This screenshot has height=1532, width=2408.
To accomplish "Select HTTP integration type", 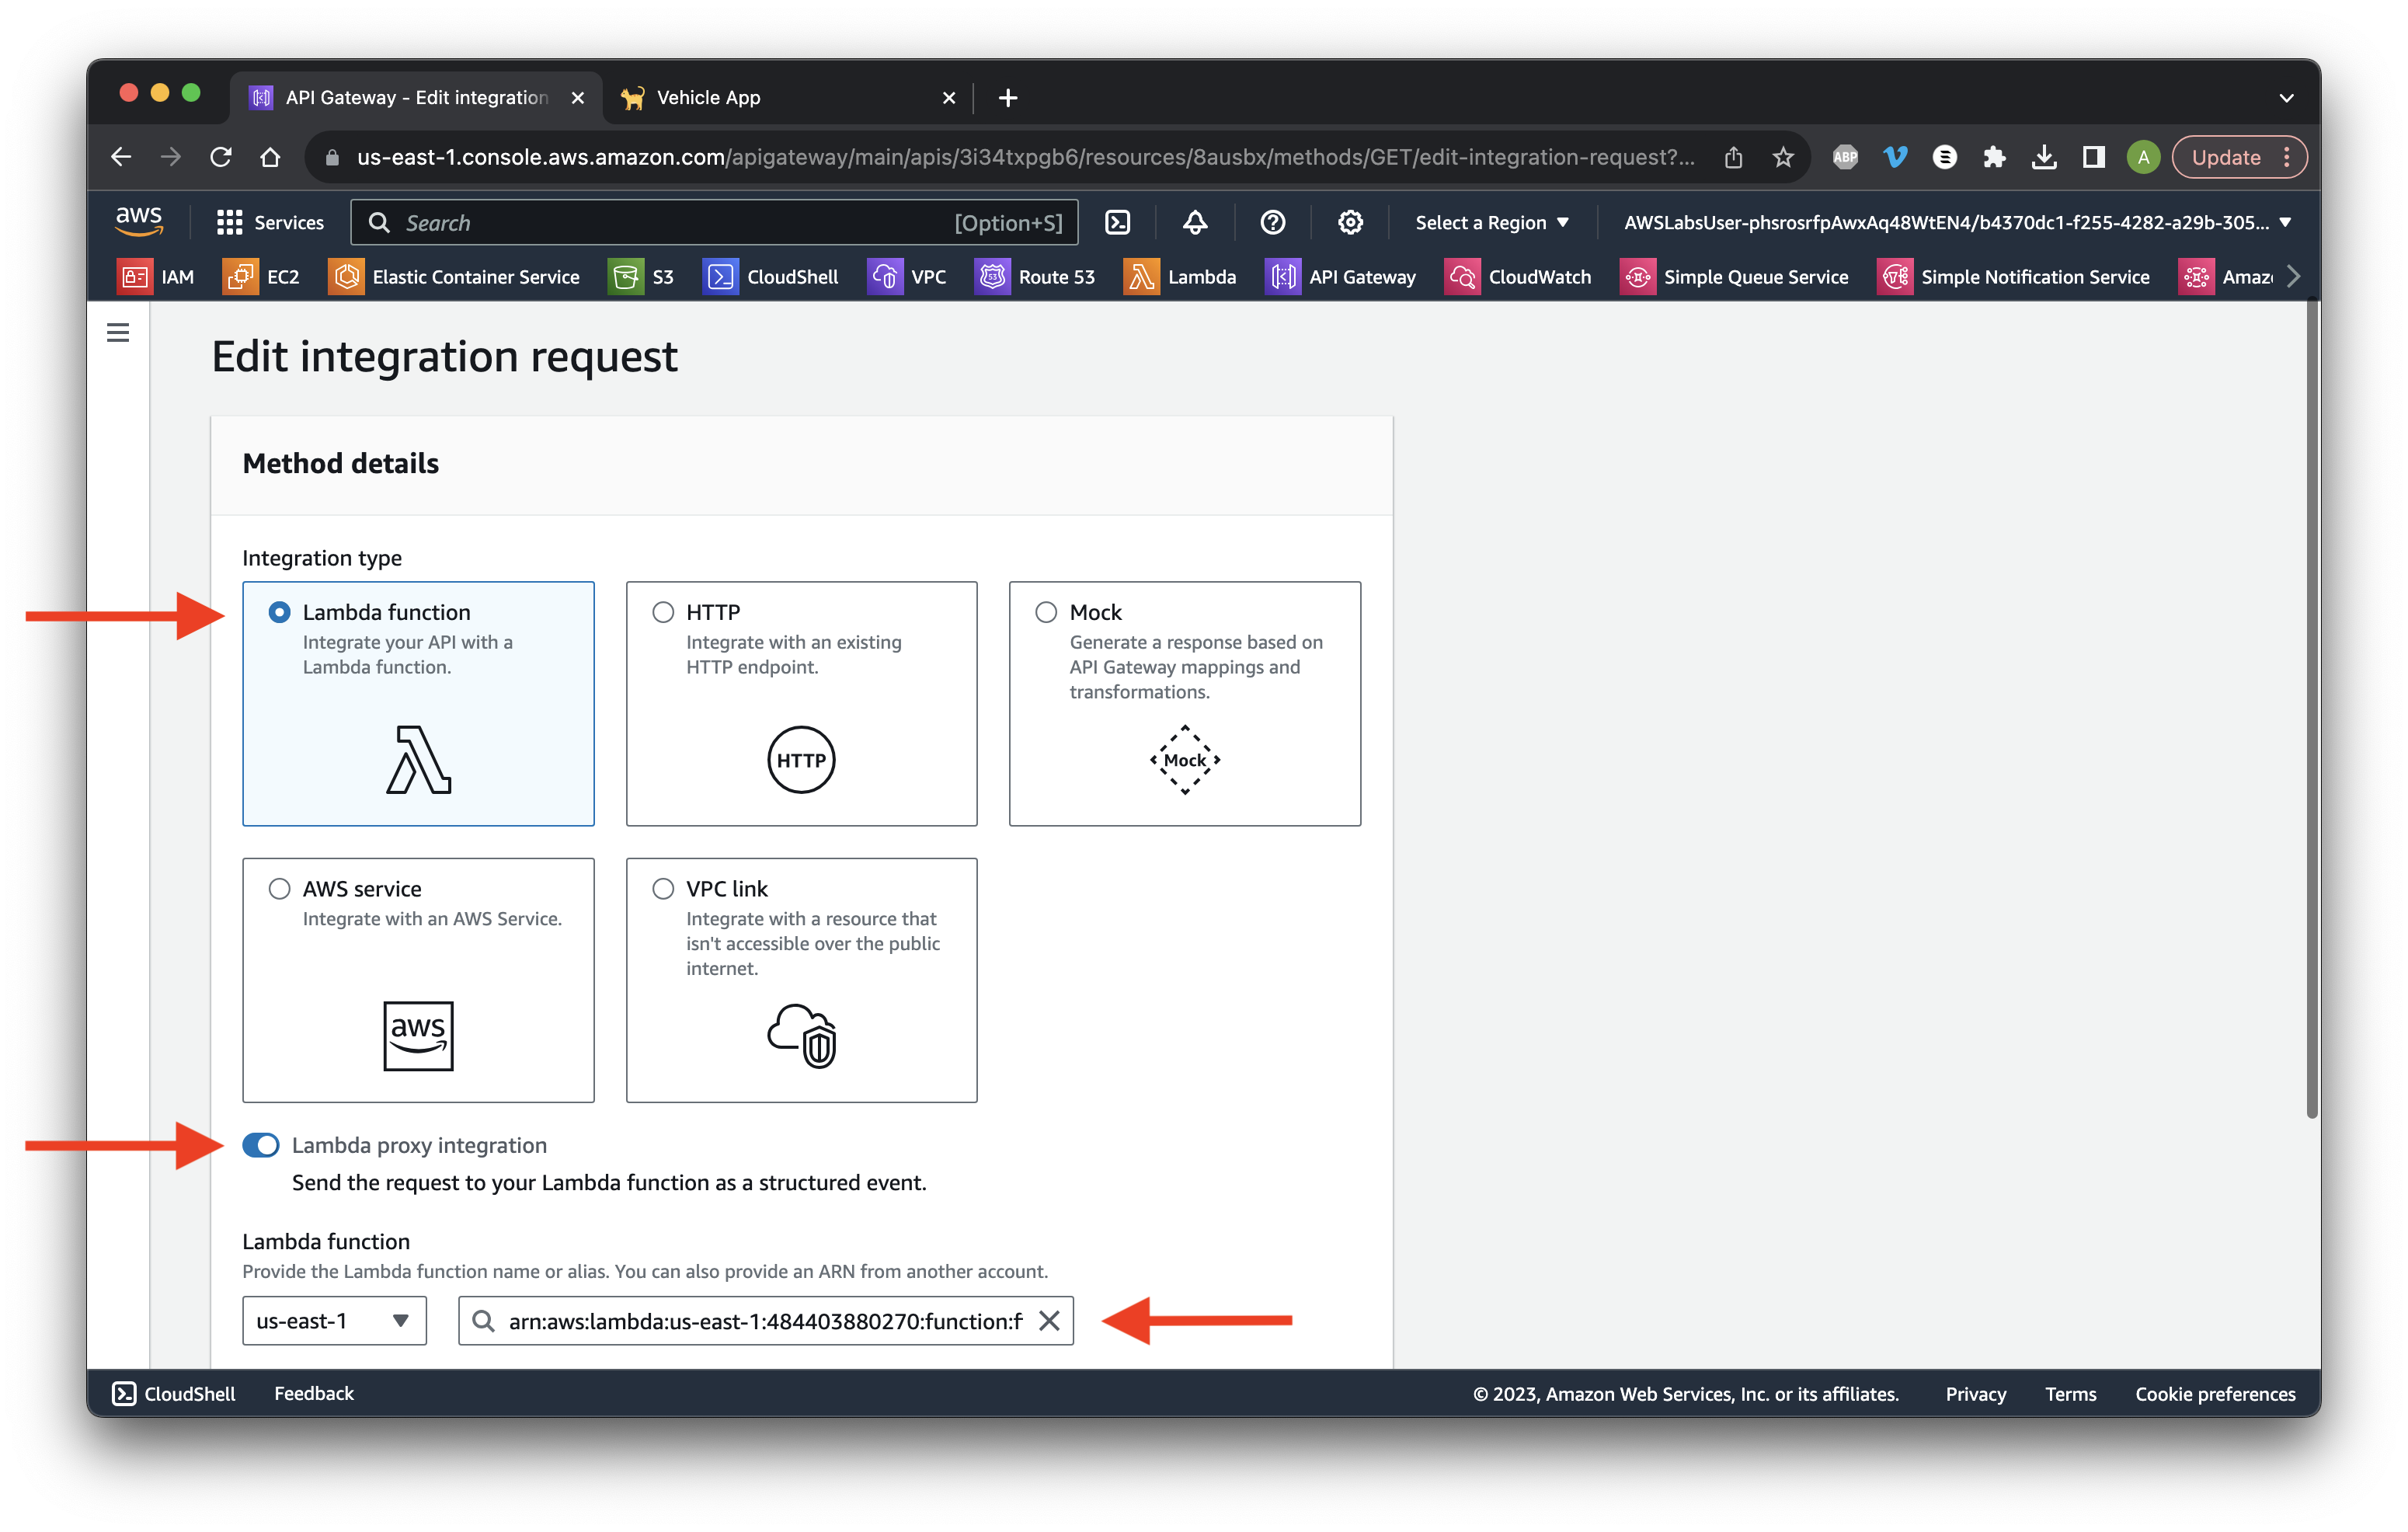I will (801, 703).
